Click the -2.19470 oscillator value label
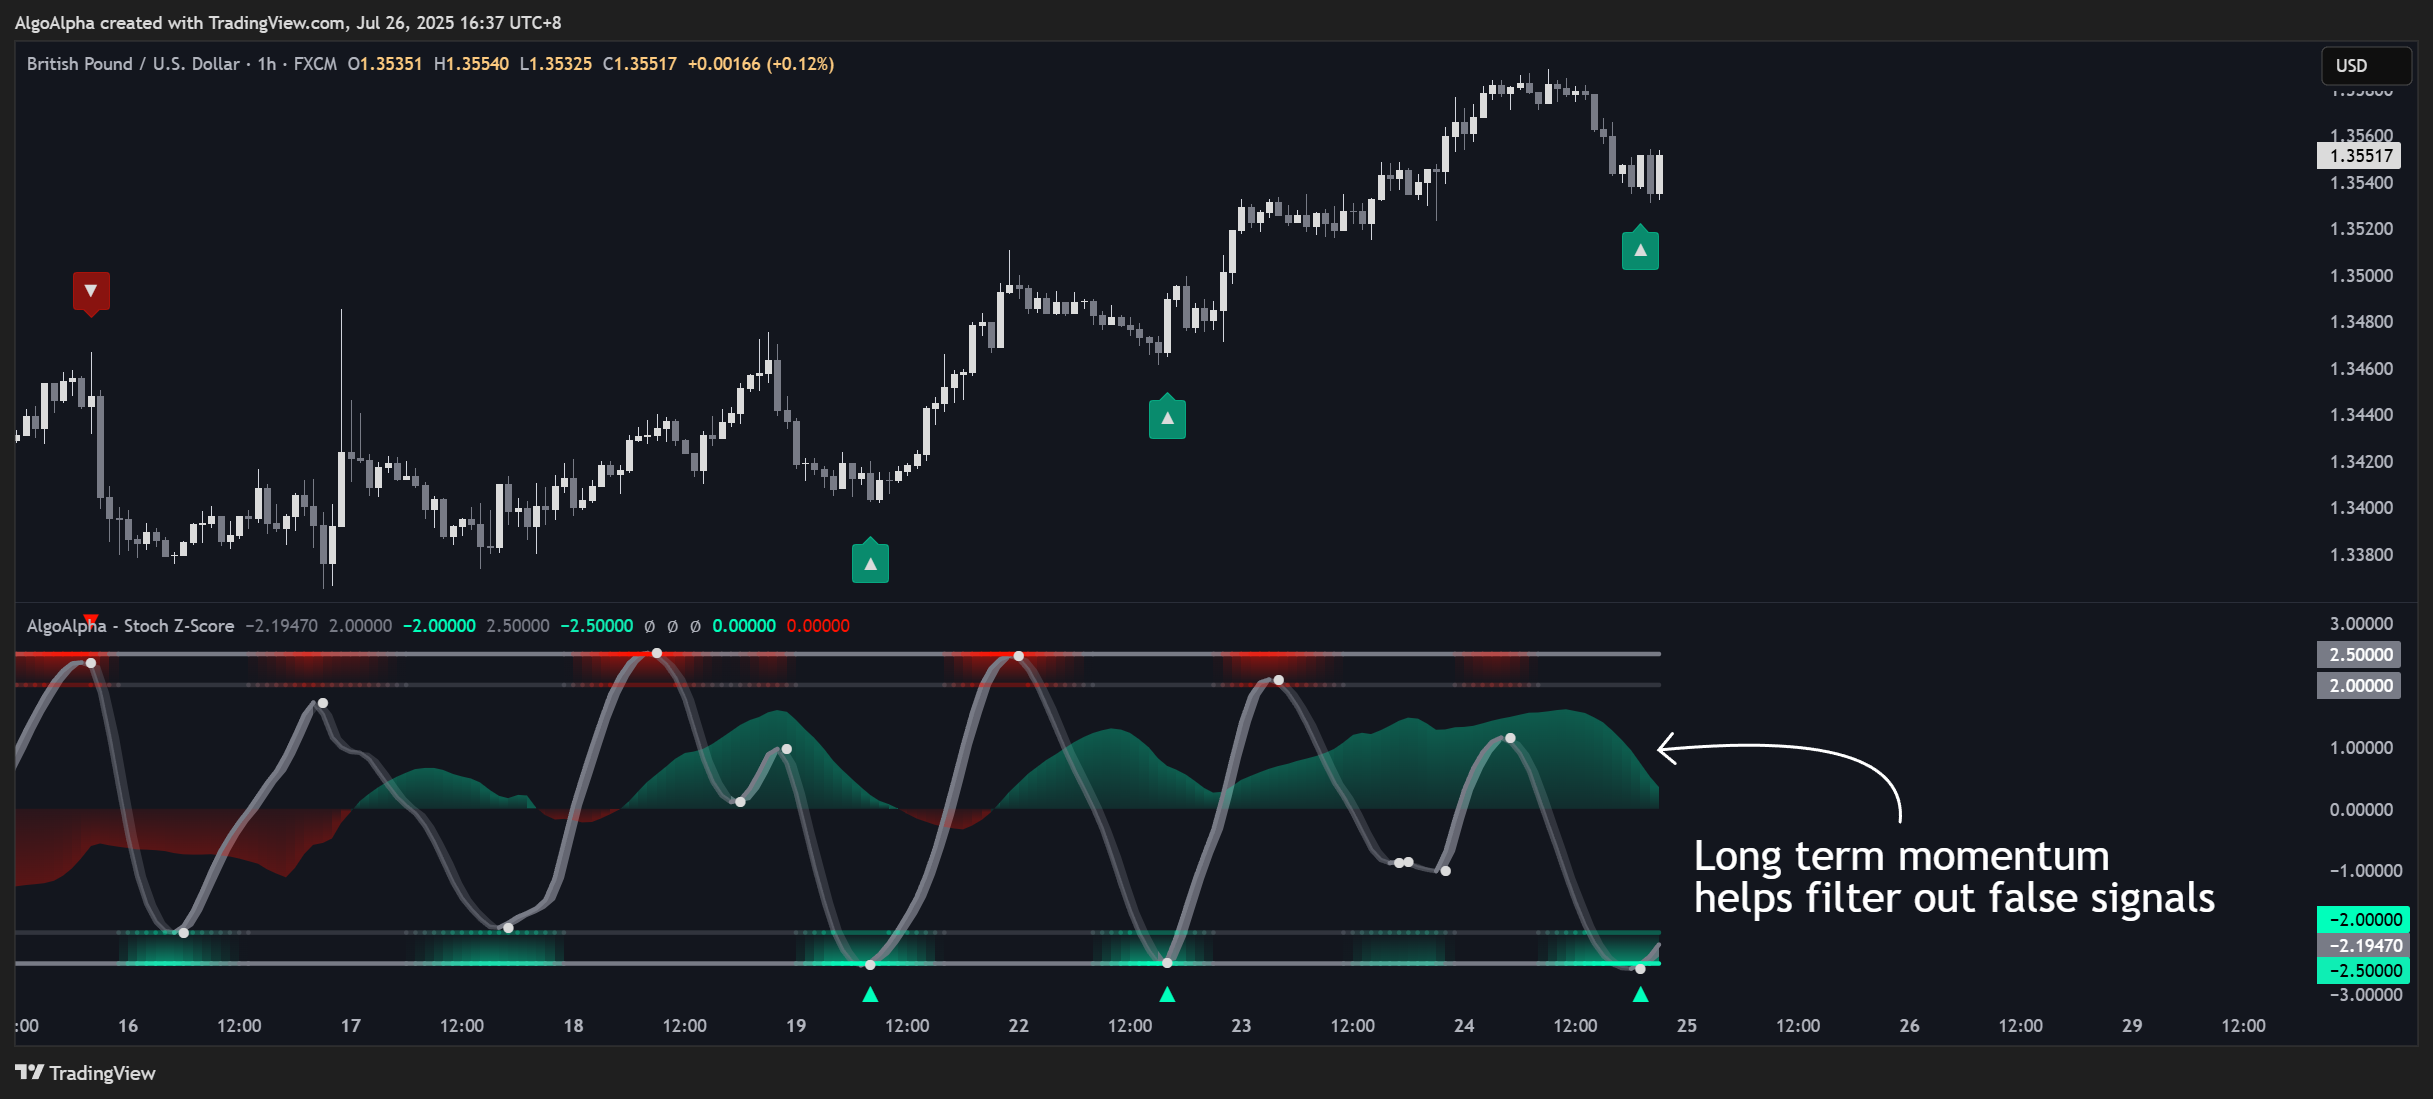 2363,945
